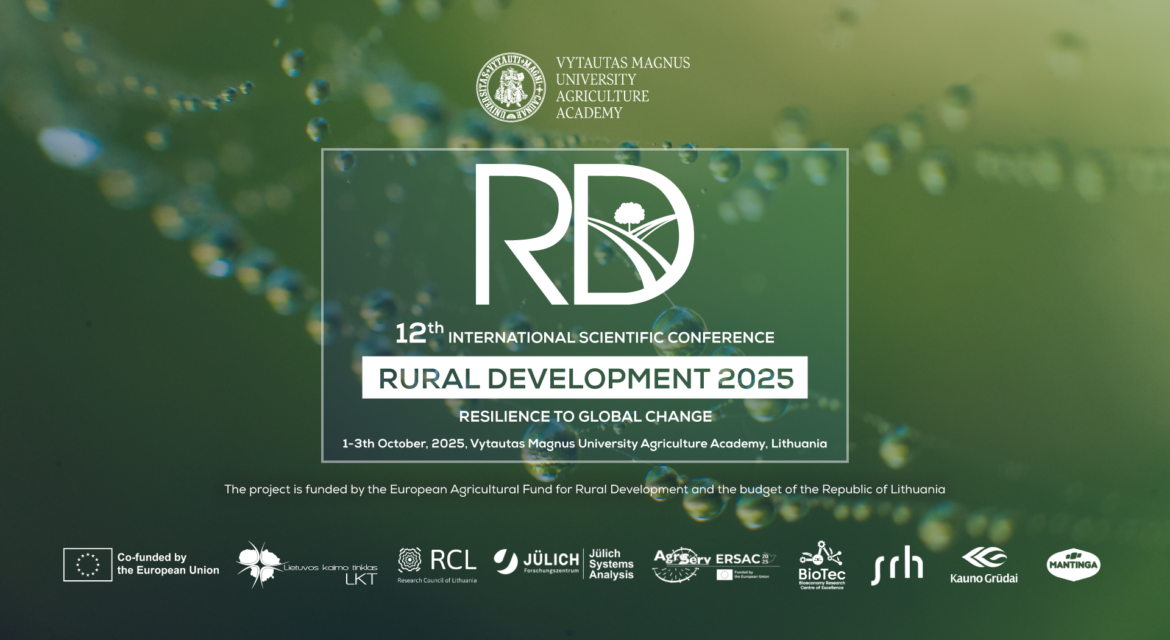
Task: Open the Kauno Grūdai logo
Action: coord(983,565)
